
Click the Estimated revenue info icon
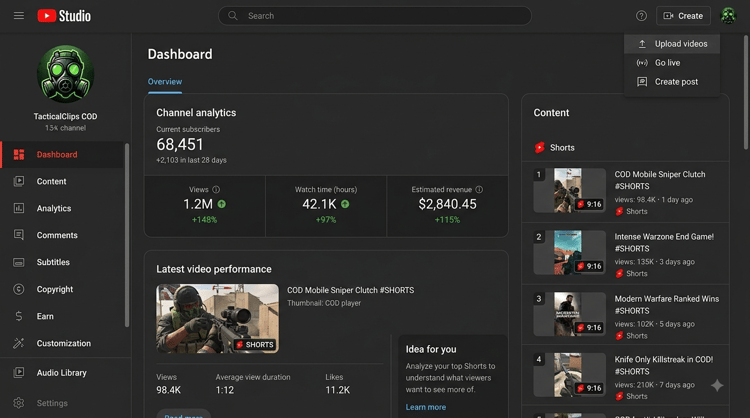(479, 189)
